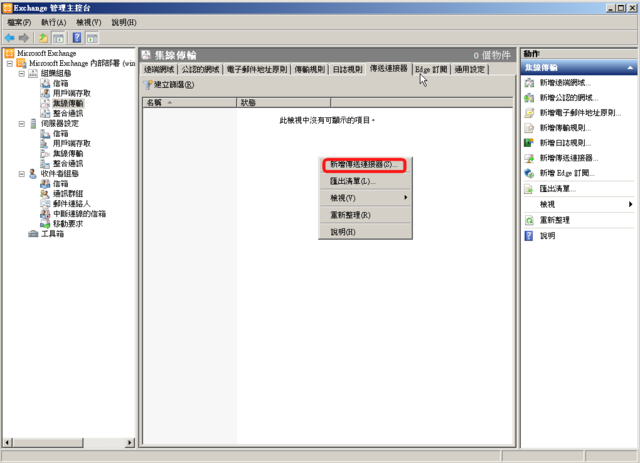Screen dimensions: 640x463
Task: Select the 傳送連接器 tab
Action: point(389,69)
